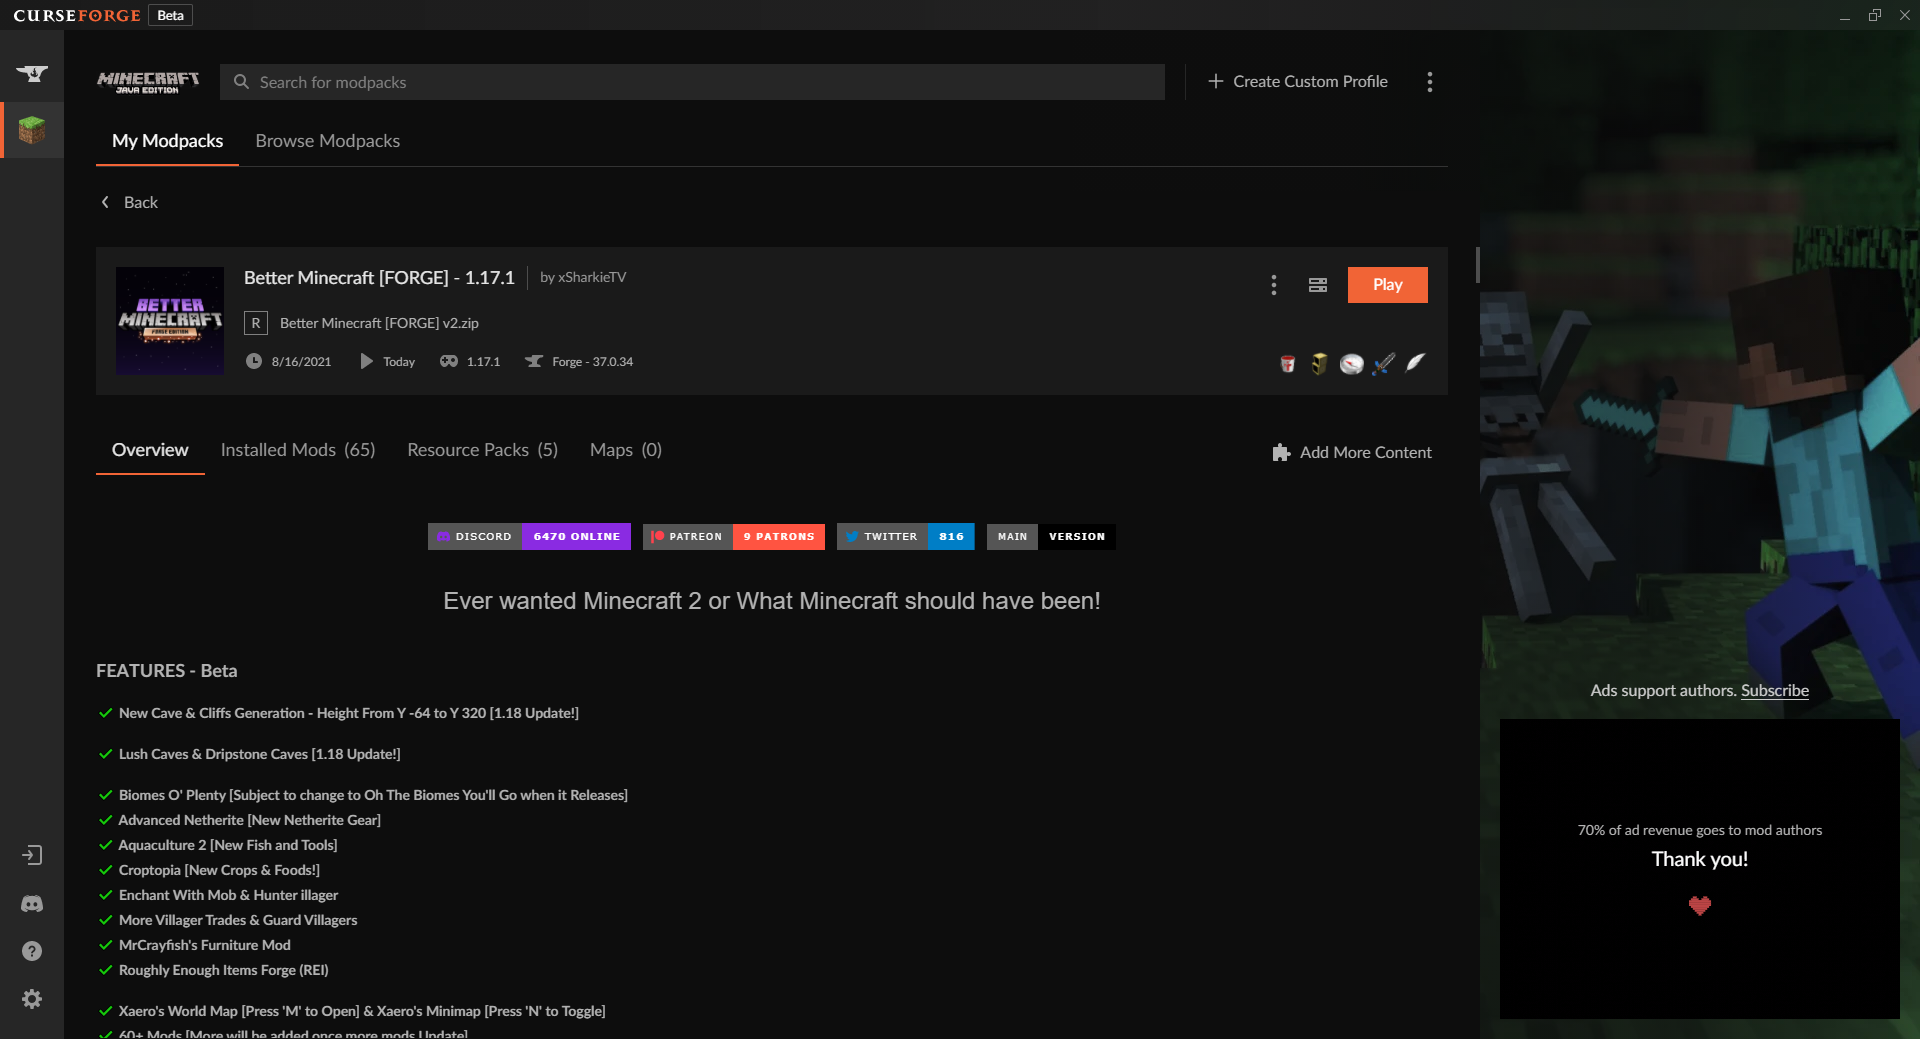This screenshot has height=1039, width=1920.
Task: Click the Lush Caves & Dripstone Caves line
Action: click(x=260, y=754)
